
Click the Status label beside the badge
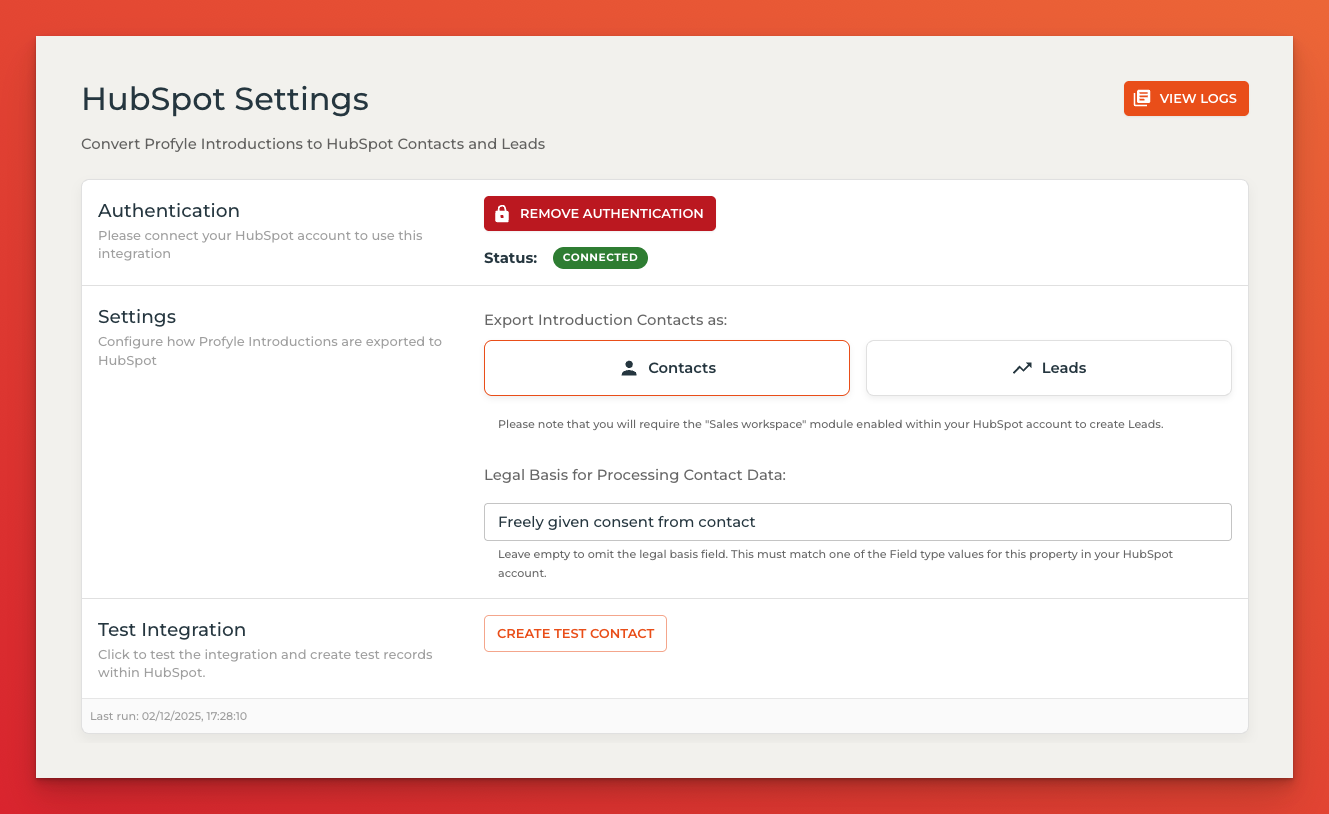click(510, 258)
